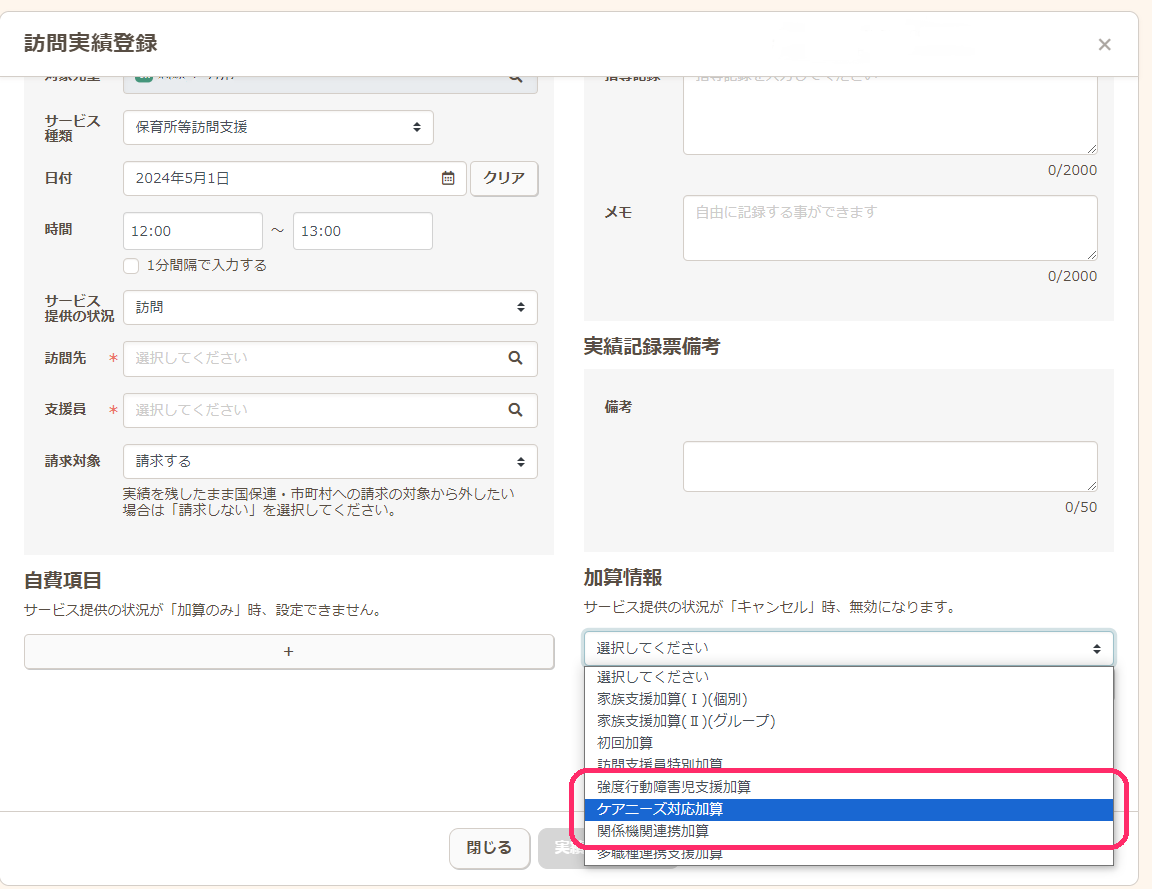This screenshot has width=1152, height=889.
Task: Expand the サービス提供の状況 dropdown
Action: pos(329,308)
